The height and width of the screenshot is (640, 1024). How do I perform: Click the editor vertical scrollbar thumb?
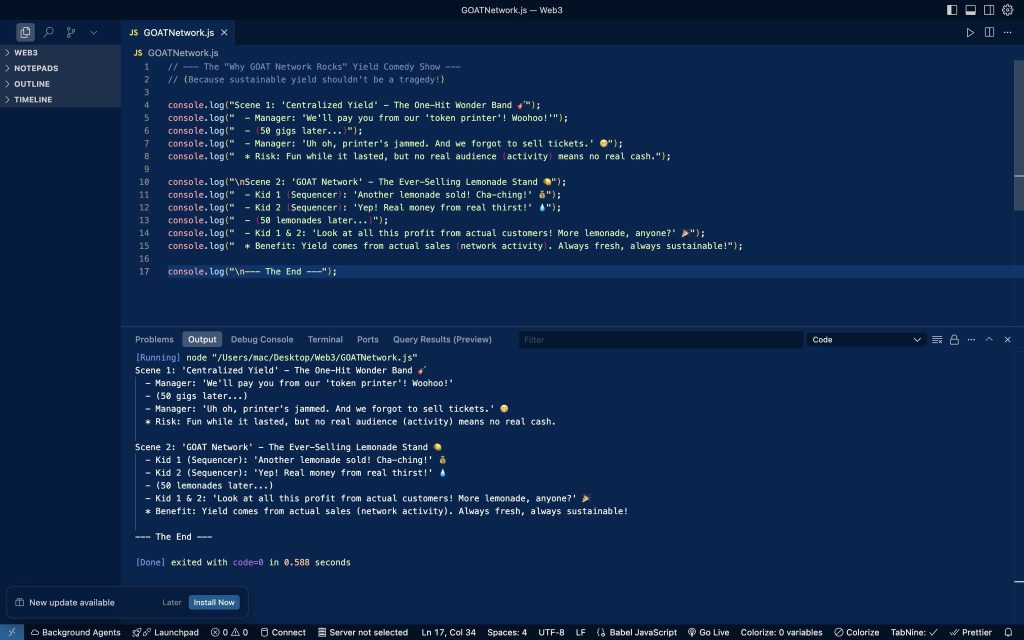point(1019,135)
